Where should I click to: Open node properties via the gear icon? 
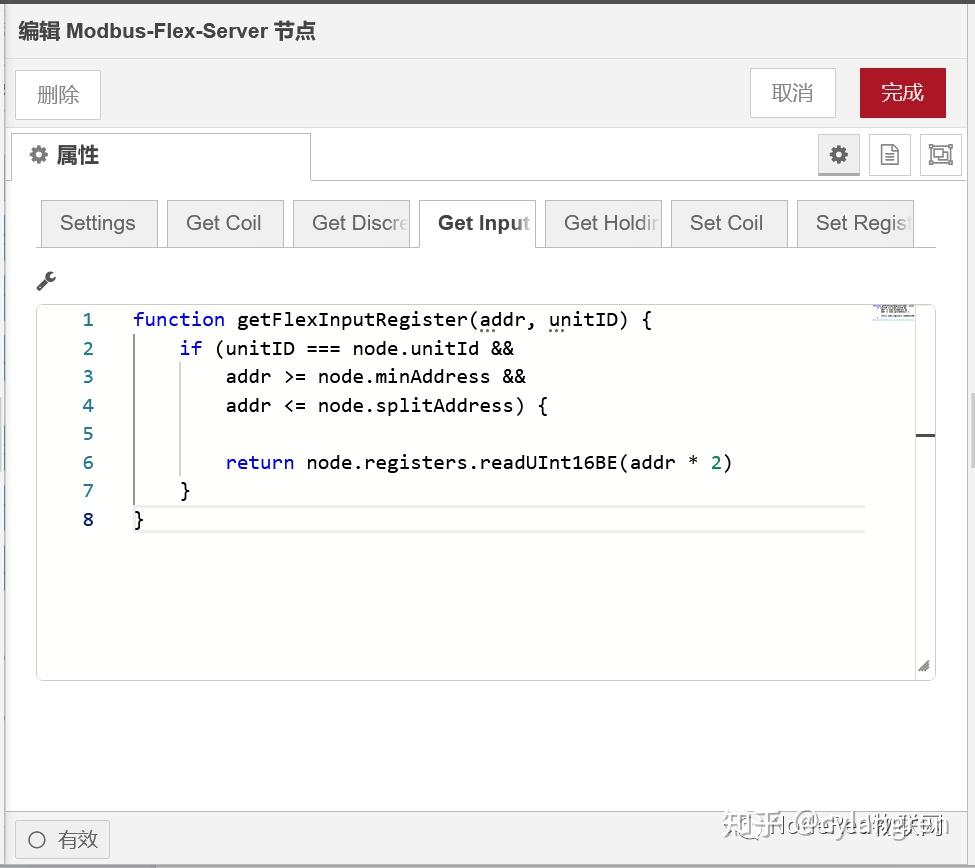(x=838, y=155)
